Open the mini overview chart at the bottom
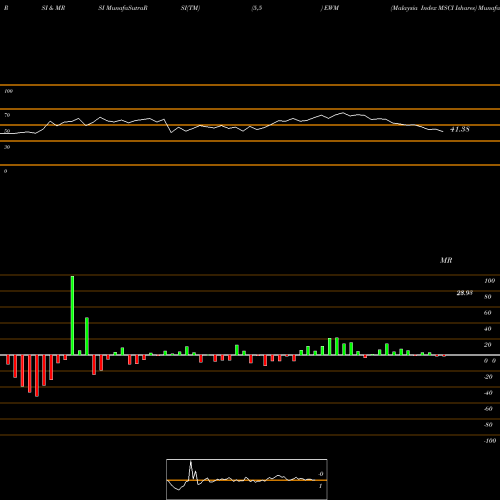Image resolution: width=500 pixels, height=500 pixels. coord(247,479)
